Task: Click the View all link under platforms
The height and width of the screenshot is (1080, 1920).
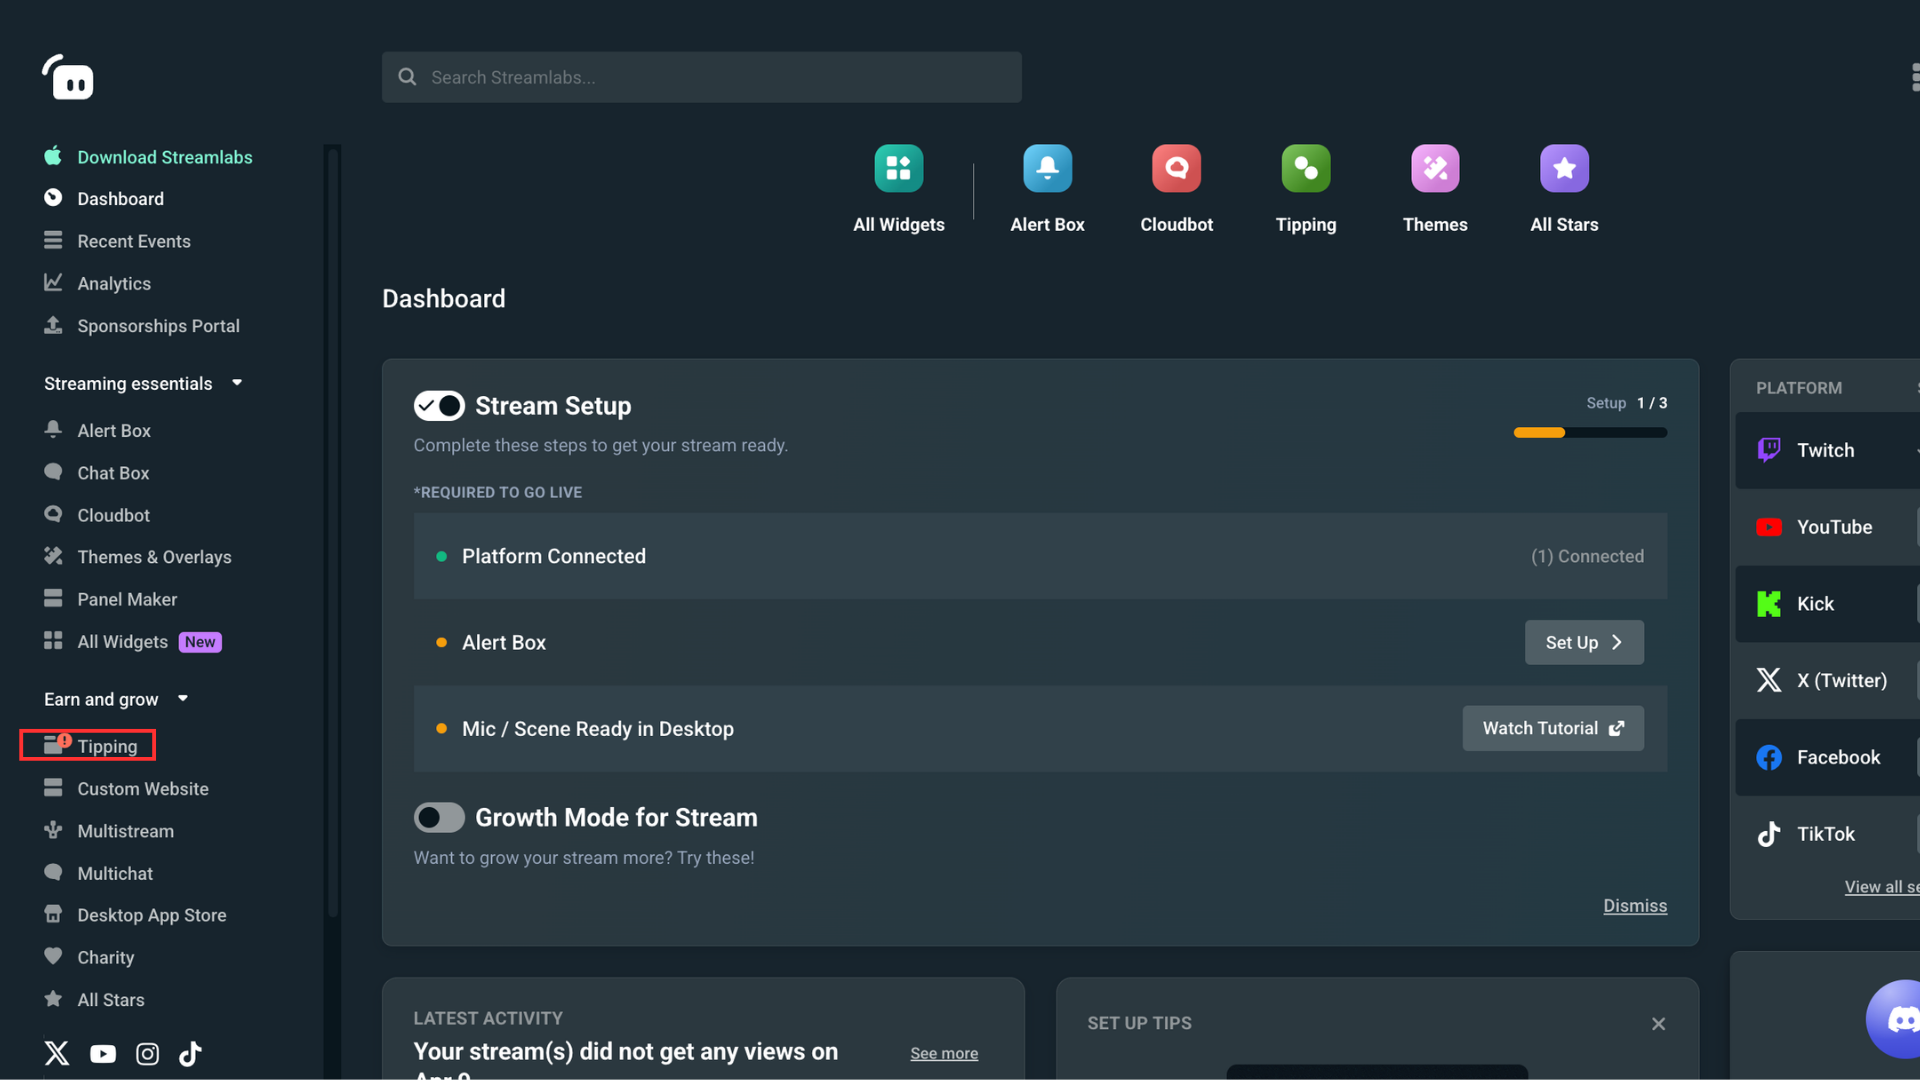Action: click(x=1881, y=887)
